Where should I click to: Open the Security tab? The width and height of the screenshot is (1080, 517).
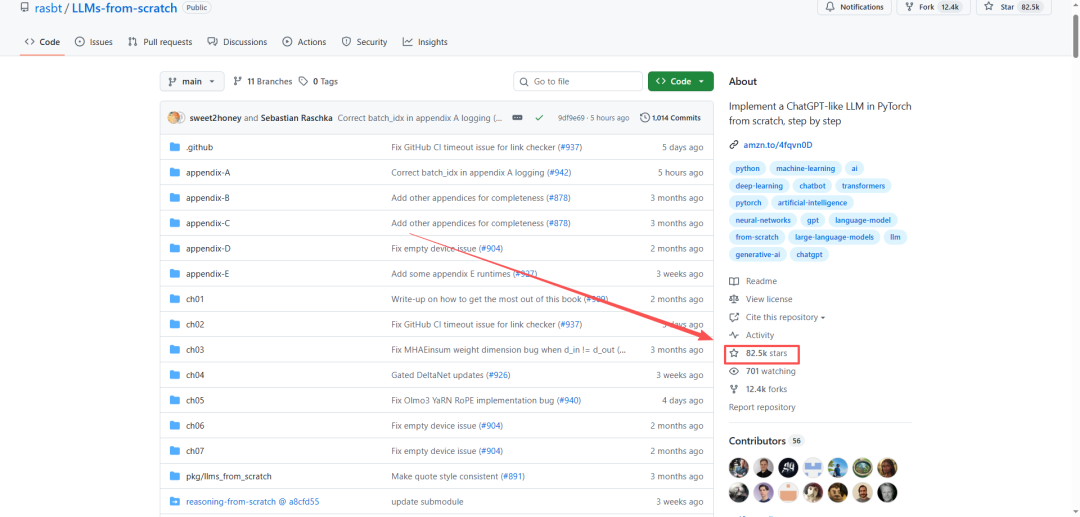coord(364,42)
